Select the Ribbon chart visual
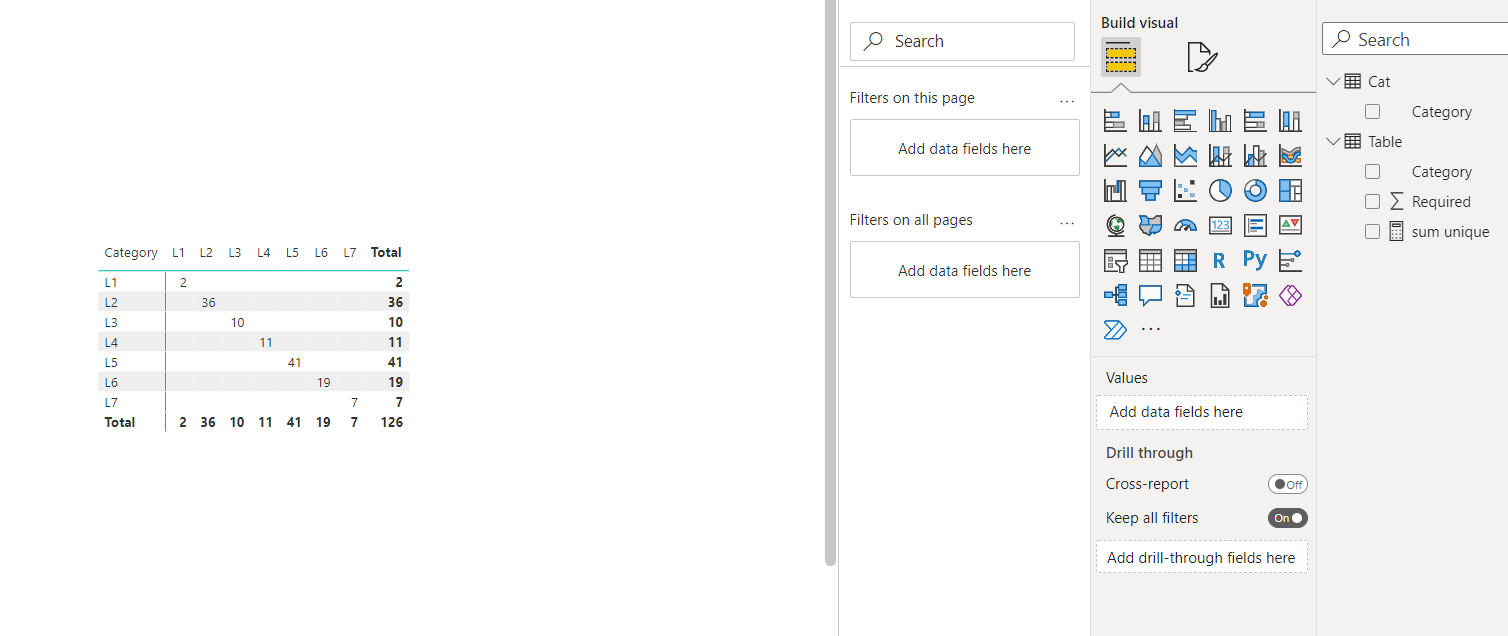 (1290, 156)
